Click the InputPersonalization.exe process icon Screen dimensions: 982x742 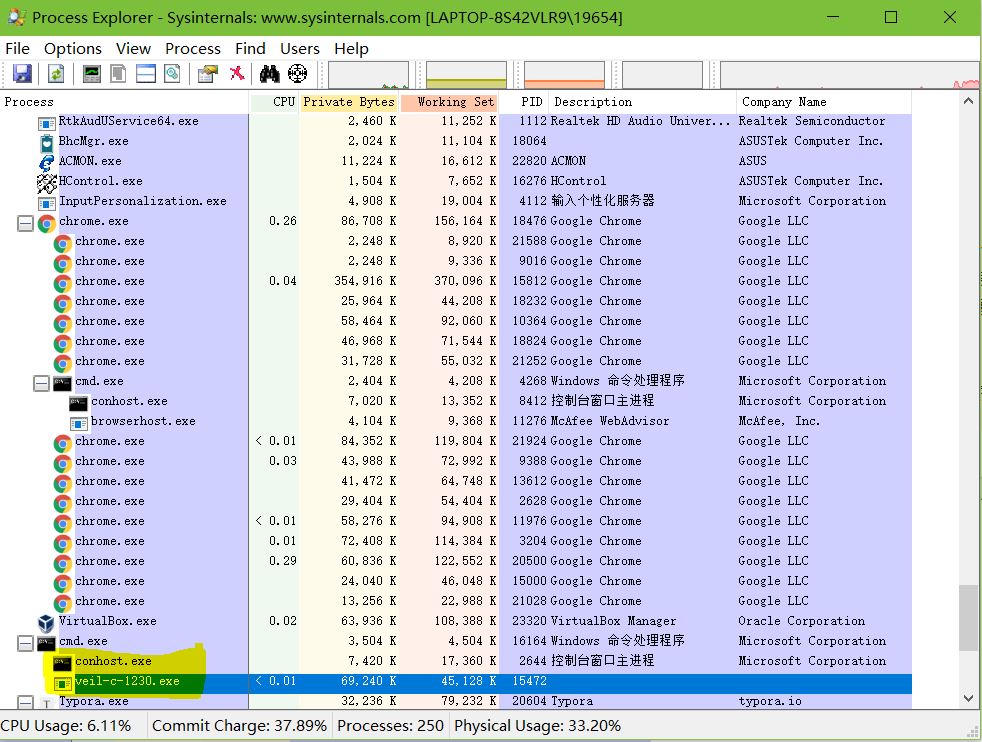click(47, 203)
